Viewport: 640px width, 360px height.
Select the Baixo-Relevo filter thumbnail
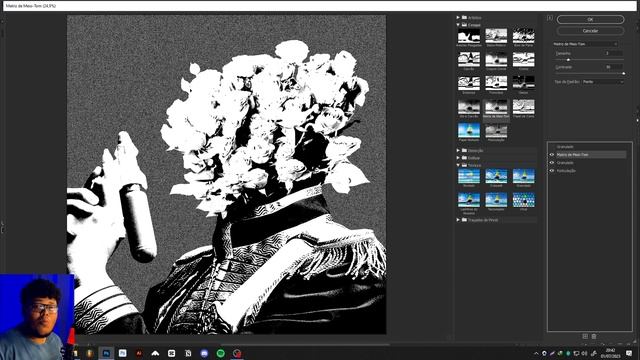496,36
